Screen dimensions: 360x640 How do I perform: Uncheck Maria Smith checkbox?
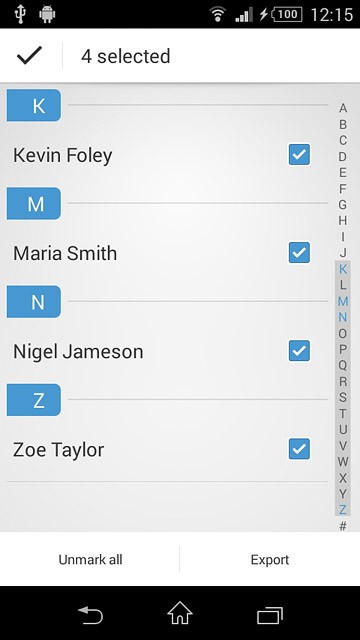(x=299, y=253)
